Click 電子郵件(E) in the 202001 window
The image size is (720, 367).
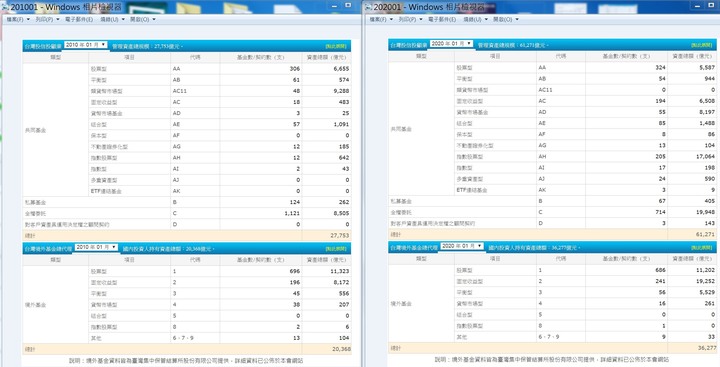click(442, 19)
